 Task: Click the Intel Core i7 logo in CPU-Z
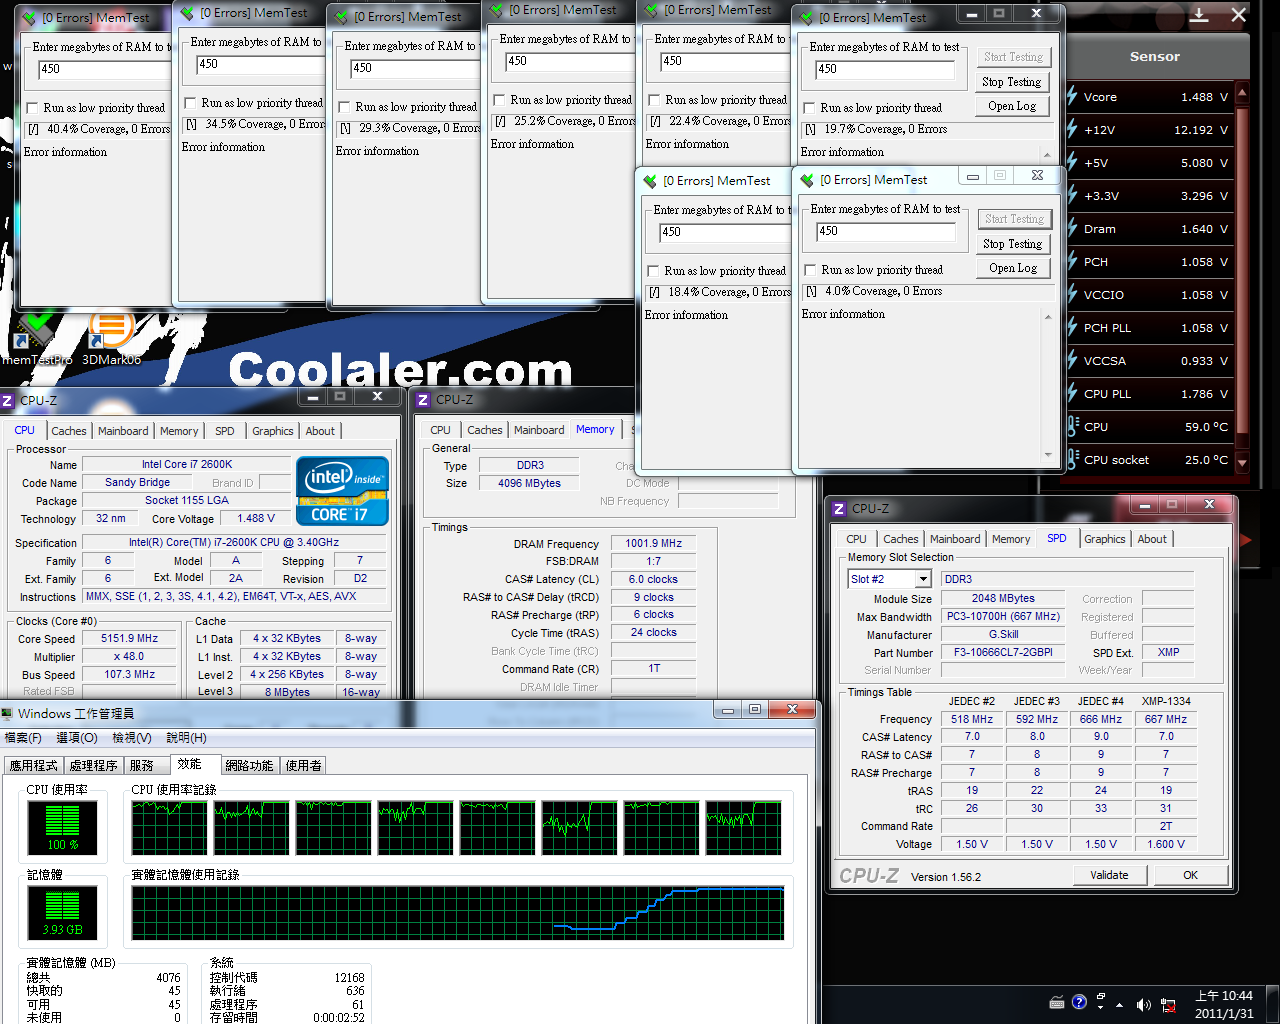(342, 491)
